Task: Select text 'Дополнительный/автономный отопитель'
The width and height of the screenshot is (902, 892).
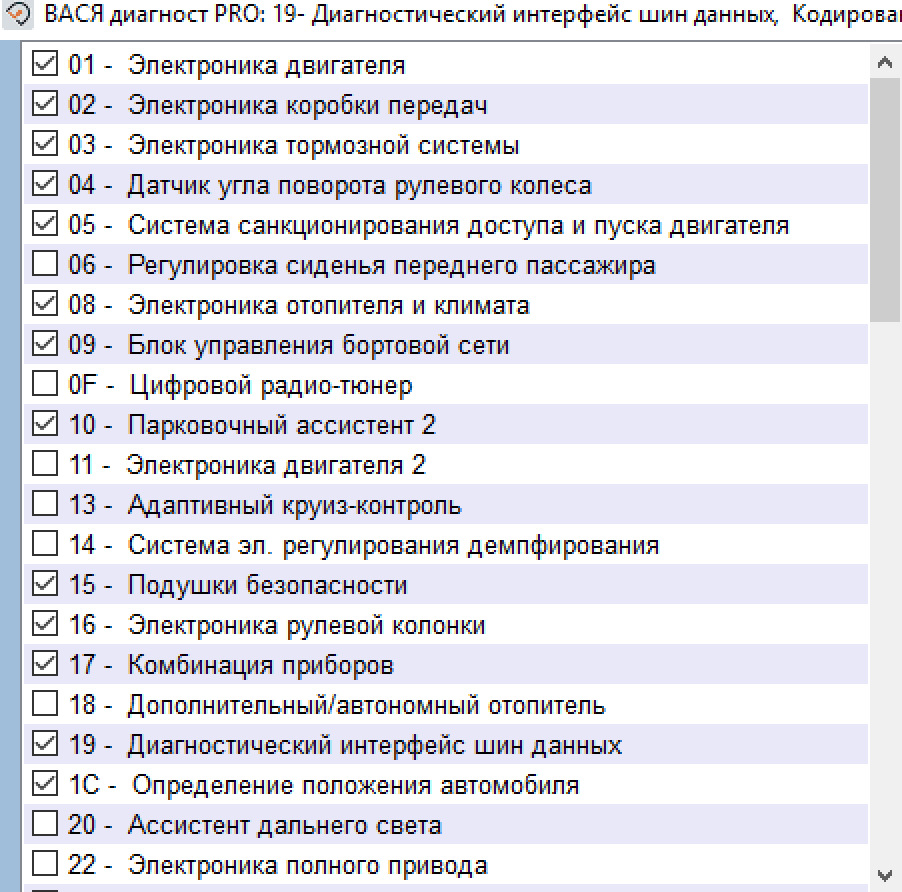Action: [x=366, y=705]
